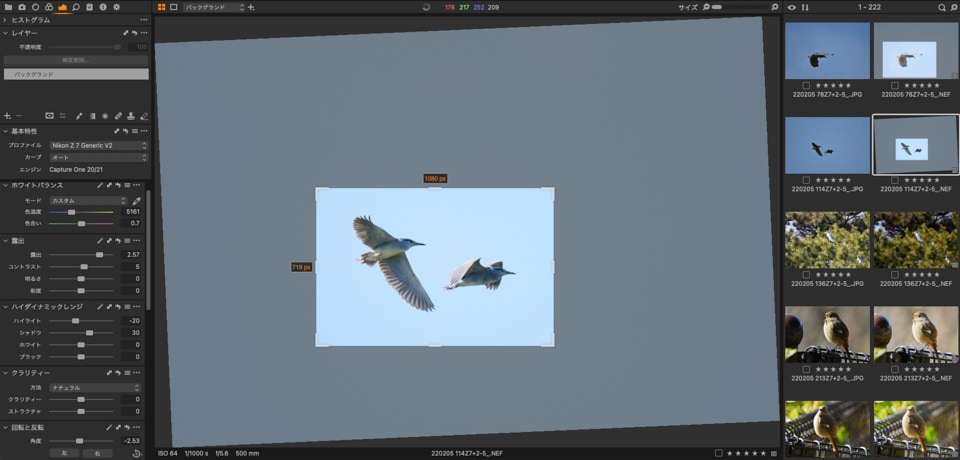The height and width of the screenshot is (460, 960).
Task: Open the Output gear tool tab
Action: pos(116,7)
